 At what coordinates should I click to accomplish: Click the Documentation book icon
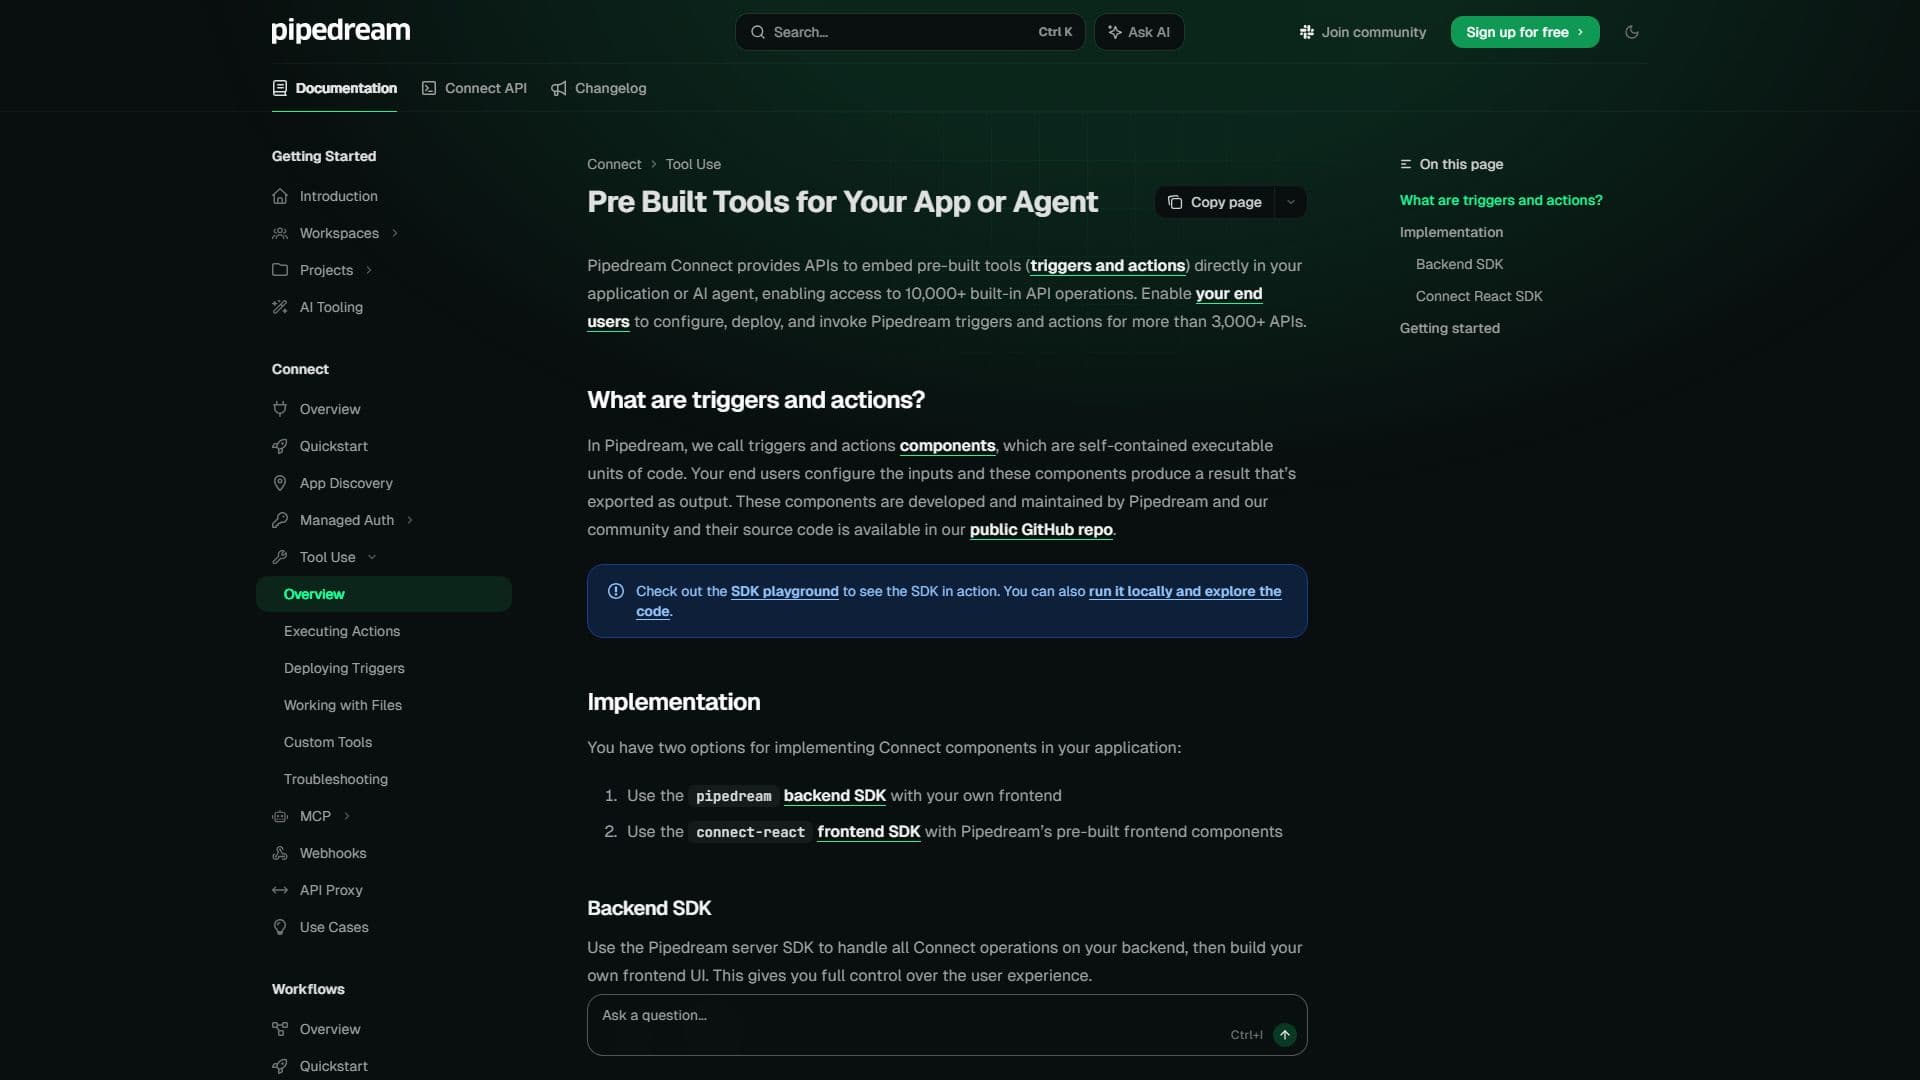point(280,88)
